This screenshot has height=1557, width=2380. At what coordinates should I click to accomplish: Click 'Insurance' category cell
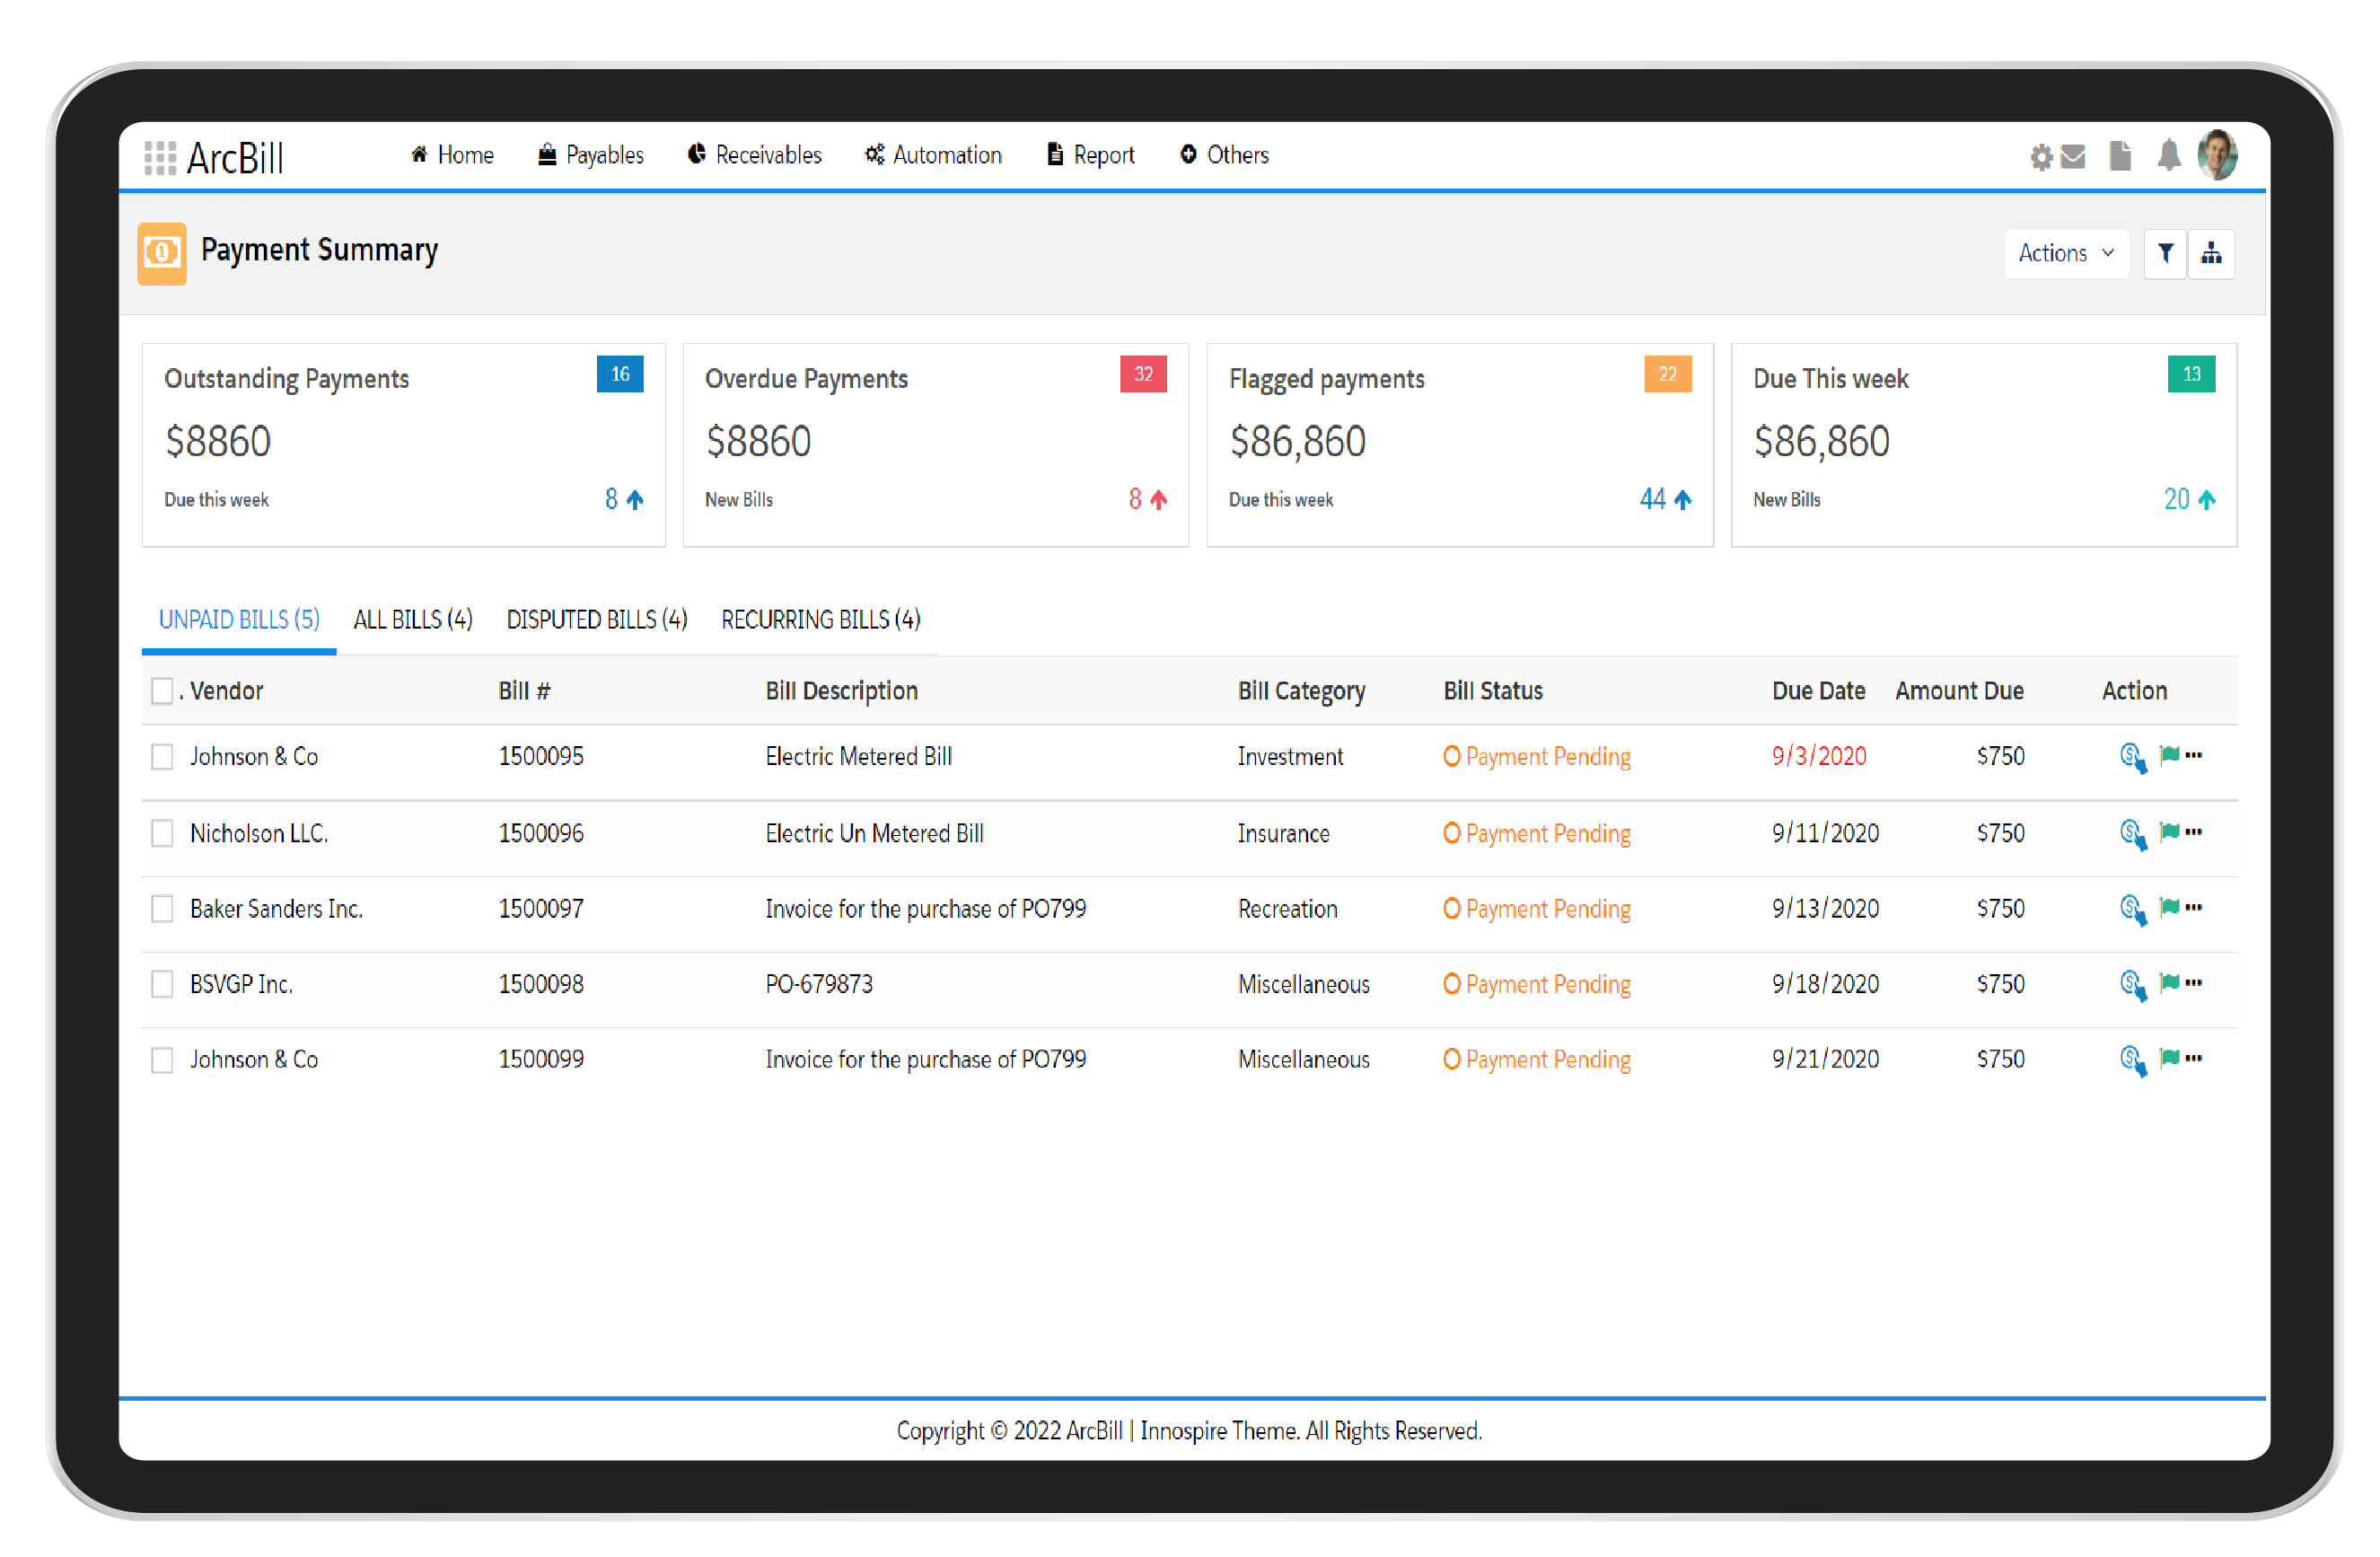point(1283,834)
